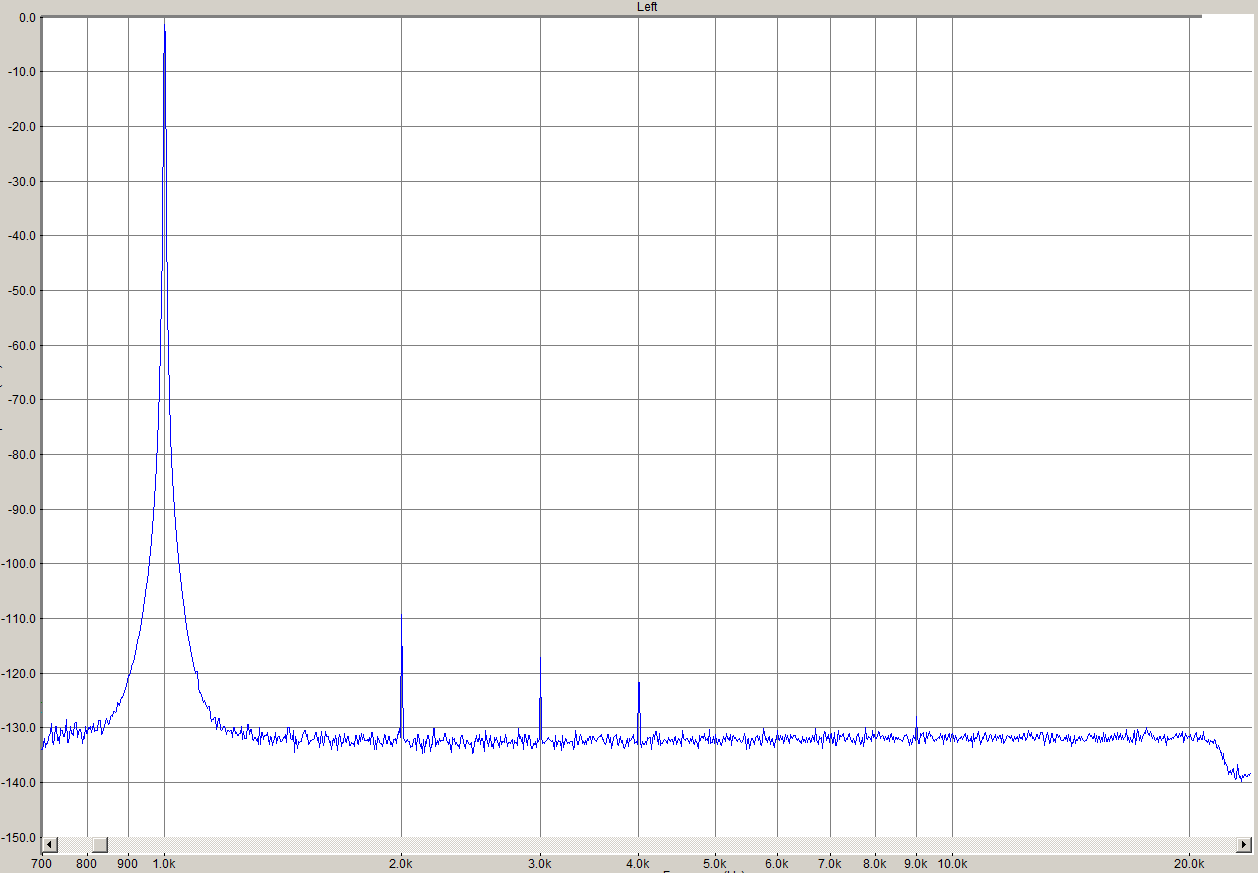Image resolution: width=1258 pixels, height=873 pixels.
Task: Click the "900" frequency axis label
Action: tap(128, 863)
